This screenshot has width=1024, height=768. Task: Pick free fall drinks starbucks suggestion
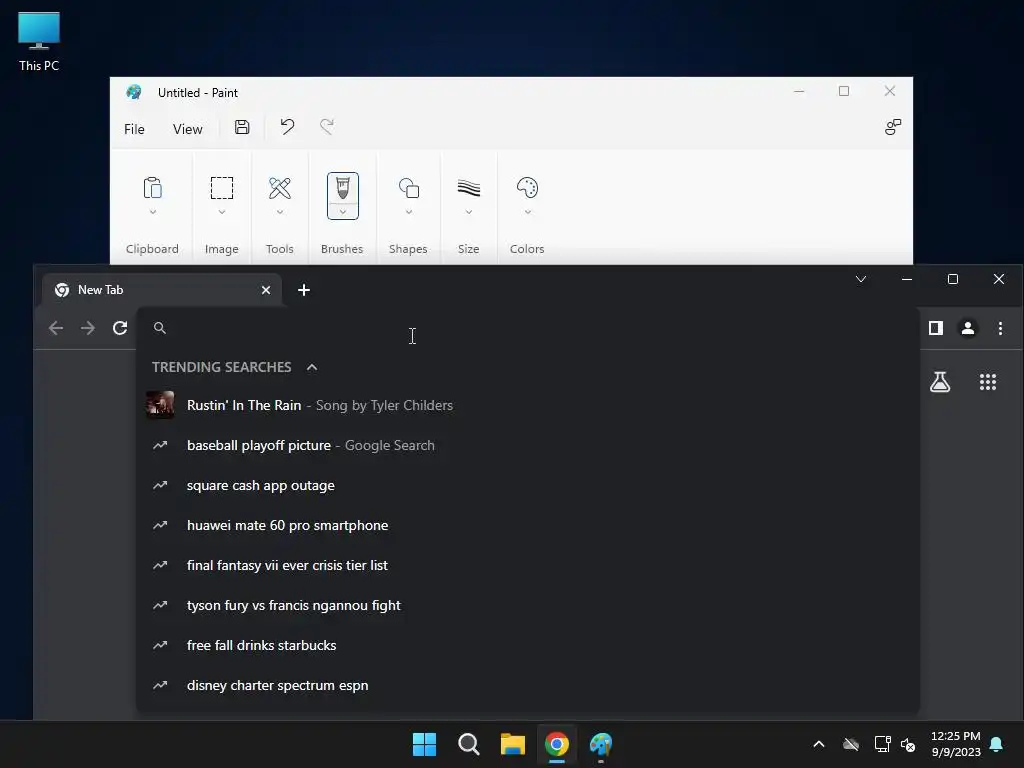(x=528, y=645)
